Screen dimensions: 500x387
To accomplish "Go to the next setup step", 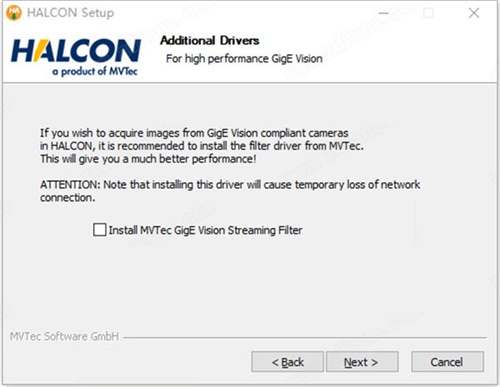I will pos(362,362).
